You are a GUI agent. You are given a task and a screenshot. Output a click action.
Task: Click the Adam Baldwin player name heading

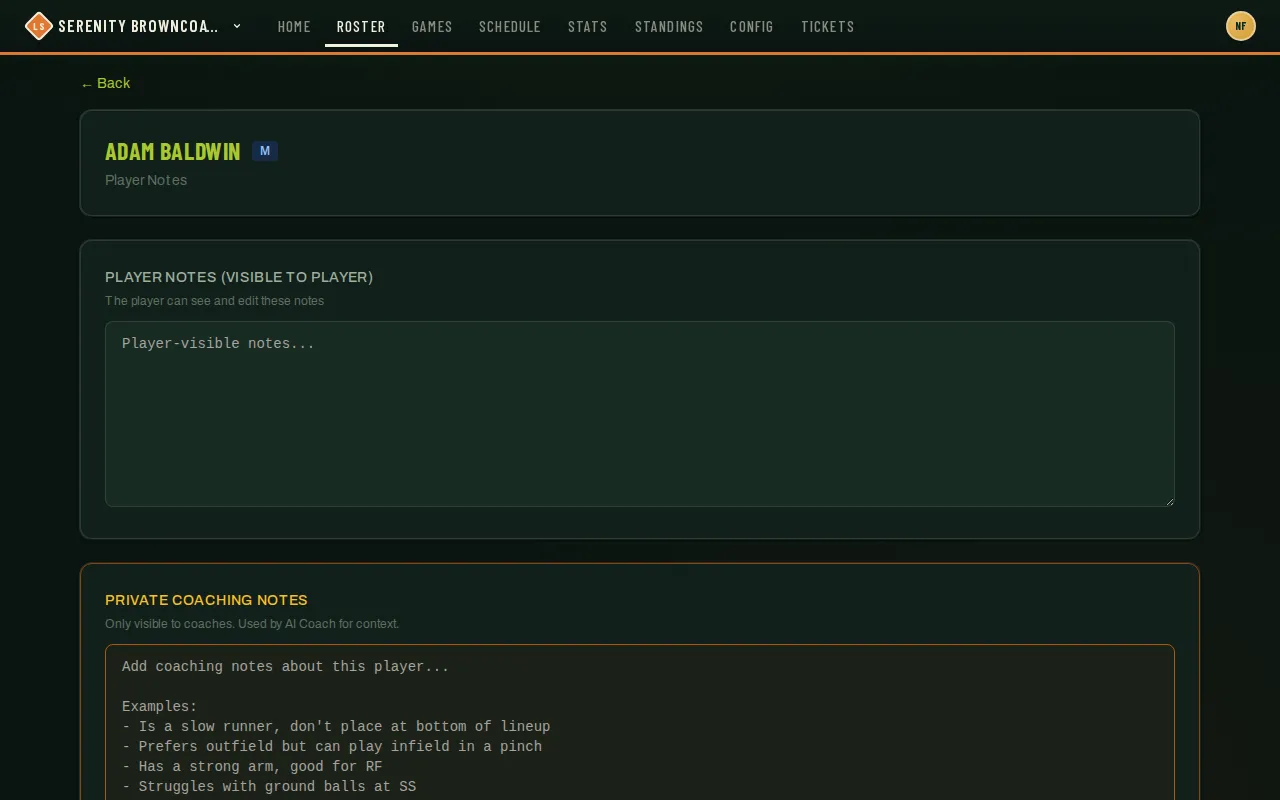tap(173, 151)
